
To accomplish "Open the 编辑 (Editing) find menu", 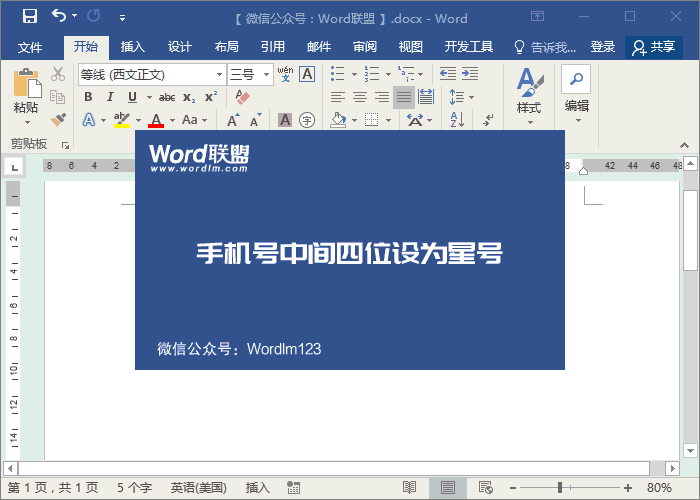I will [x=576, y=95].
